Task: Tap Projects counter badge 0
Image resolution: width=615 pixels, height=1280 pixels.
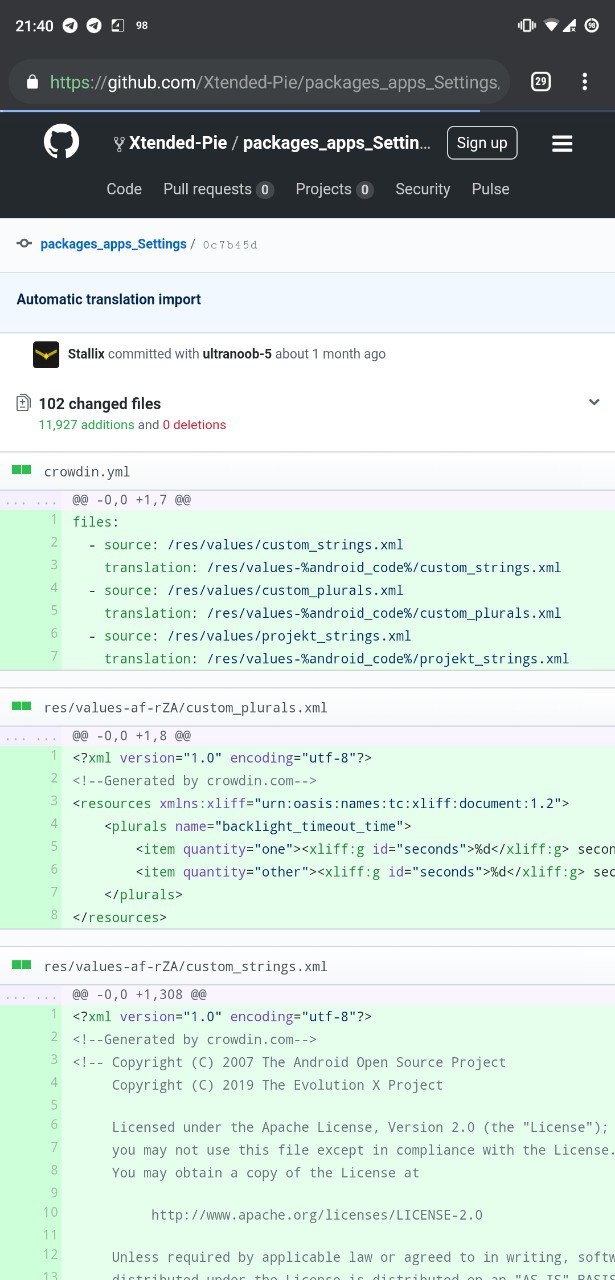Action: tap(365, 190)
